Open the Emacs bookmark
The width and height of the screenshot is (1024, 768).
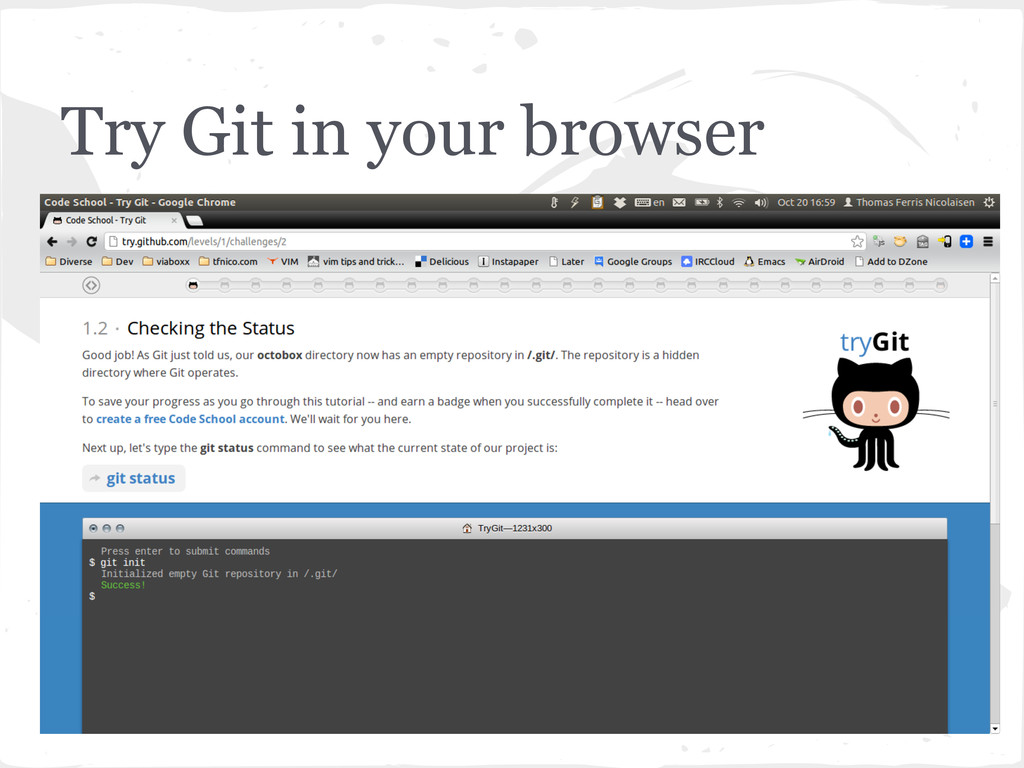pyautogui.click(x=765, y=262)
